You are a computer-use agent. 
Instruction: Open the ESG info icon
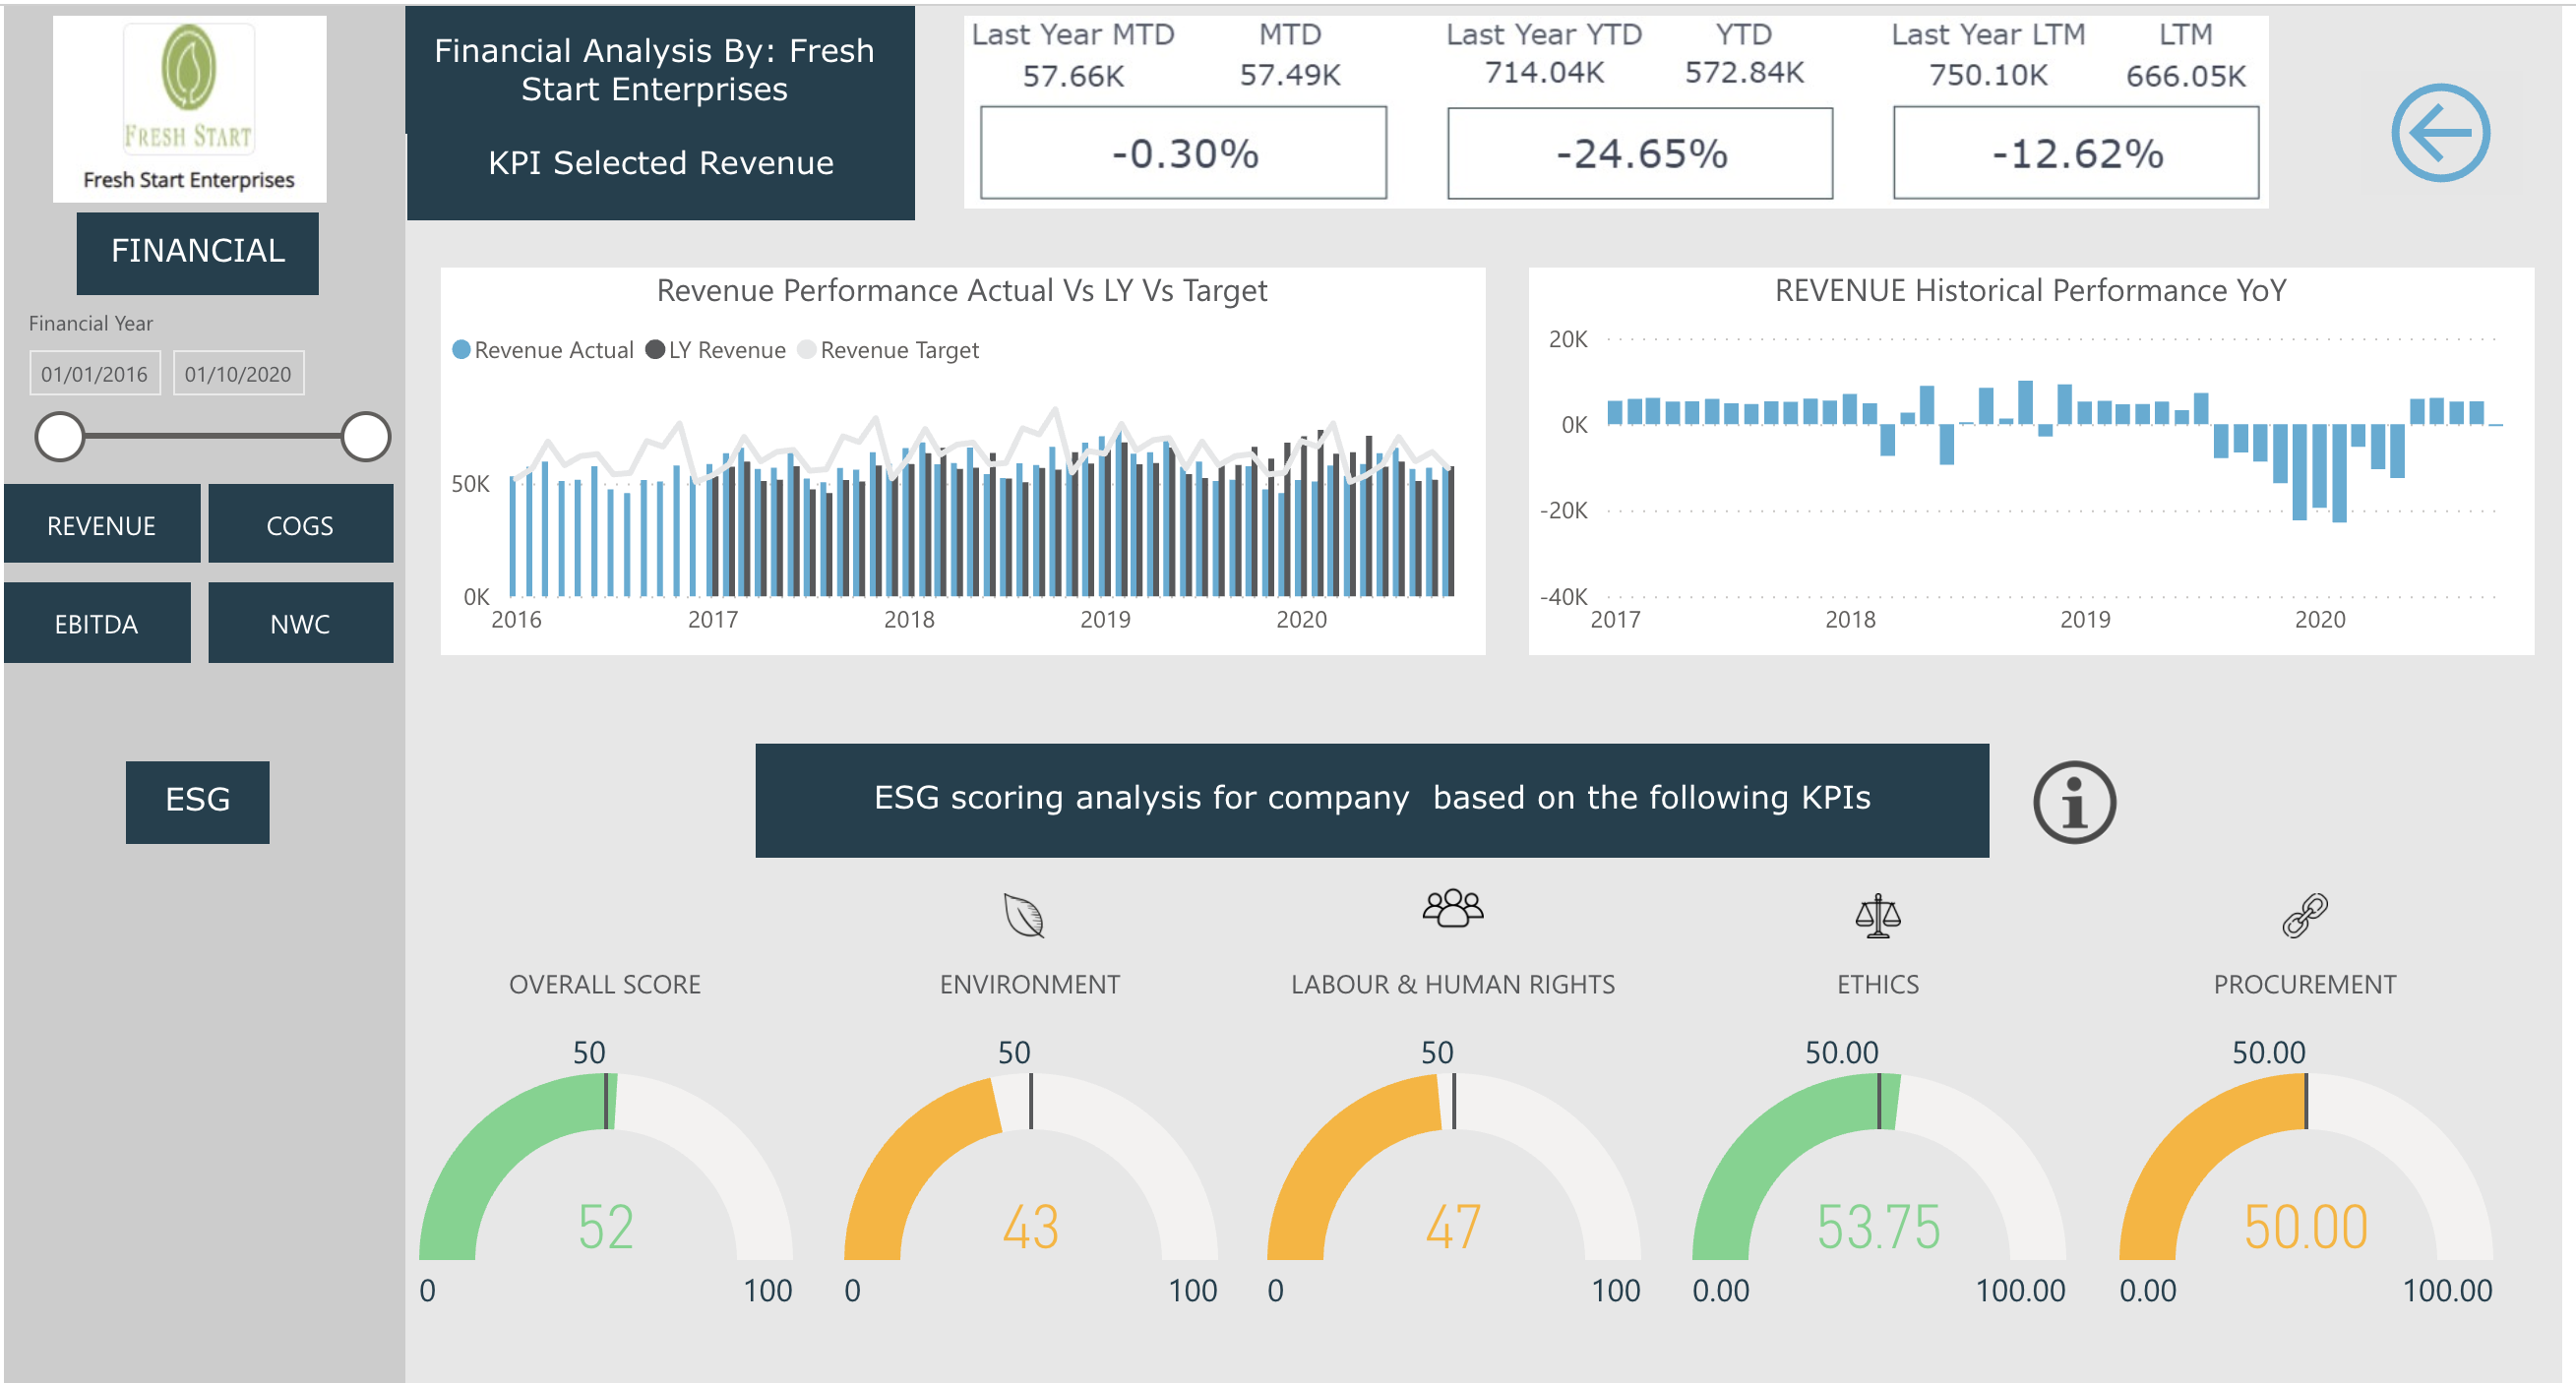tap(2074, 802)
